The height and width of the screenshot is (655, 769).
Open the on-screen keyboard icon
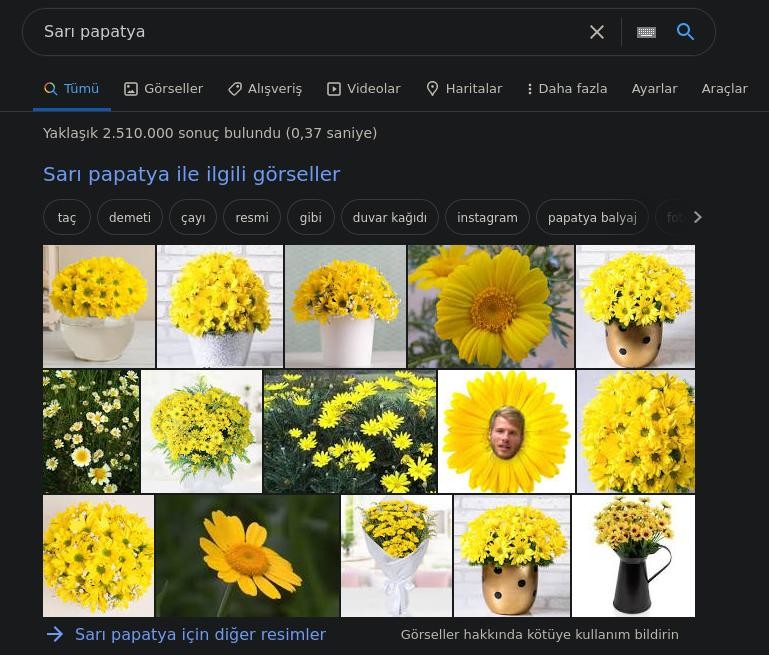click(x=646, y=32)
